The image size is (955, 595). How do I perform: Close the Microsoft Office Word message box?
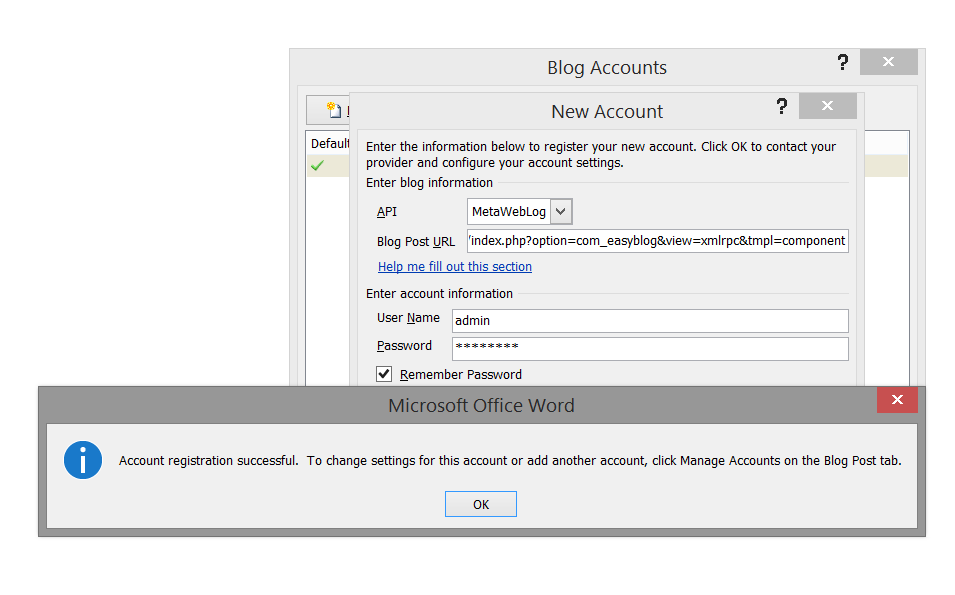pos(897,400)
